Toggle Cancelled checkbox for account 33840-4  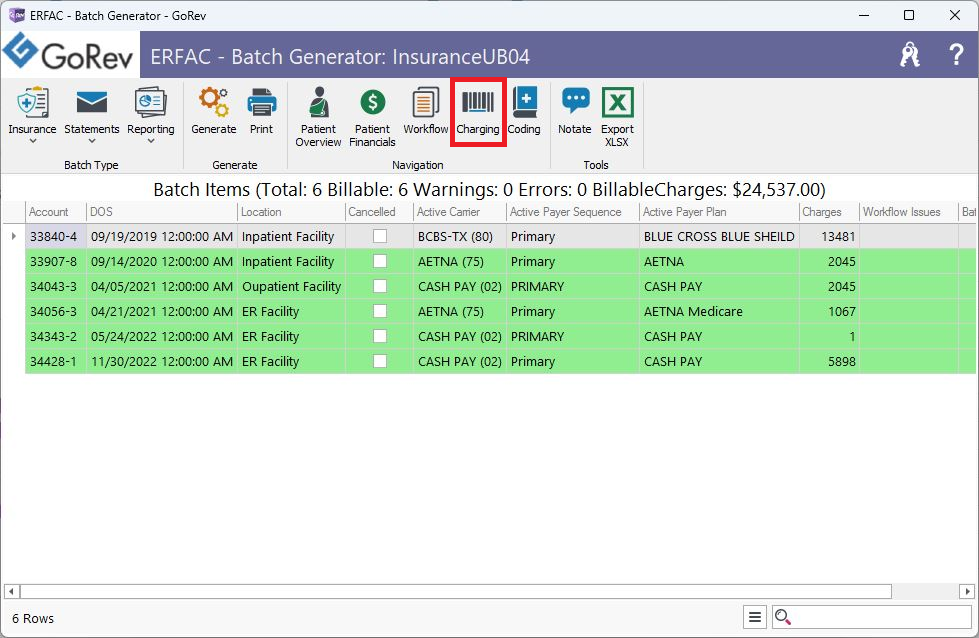(380, 236)
